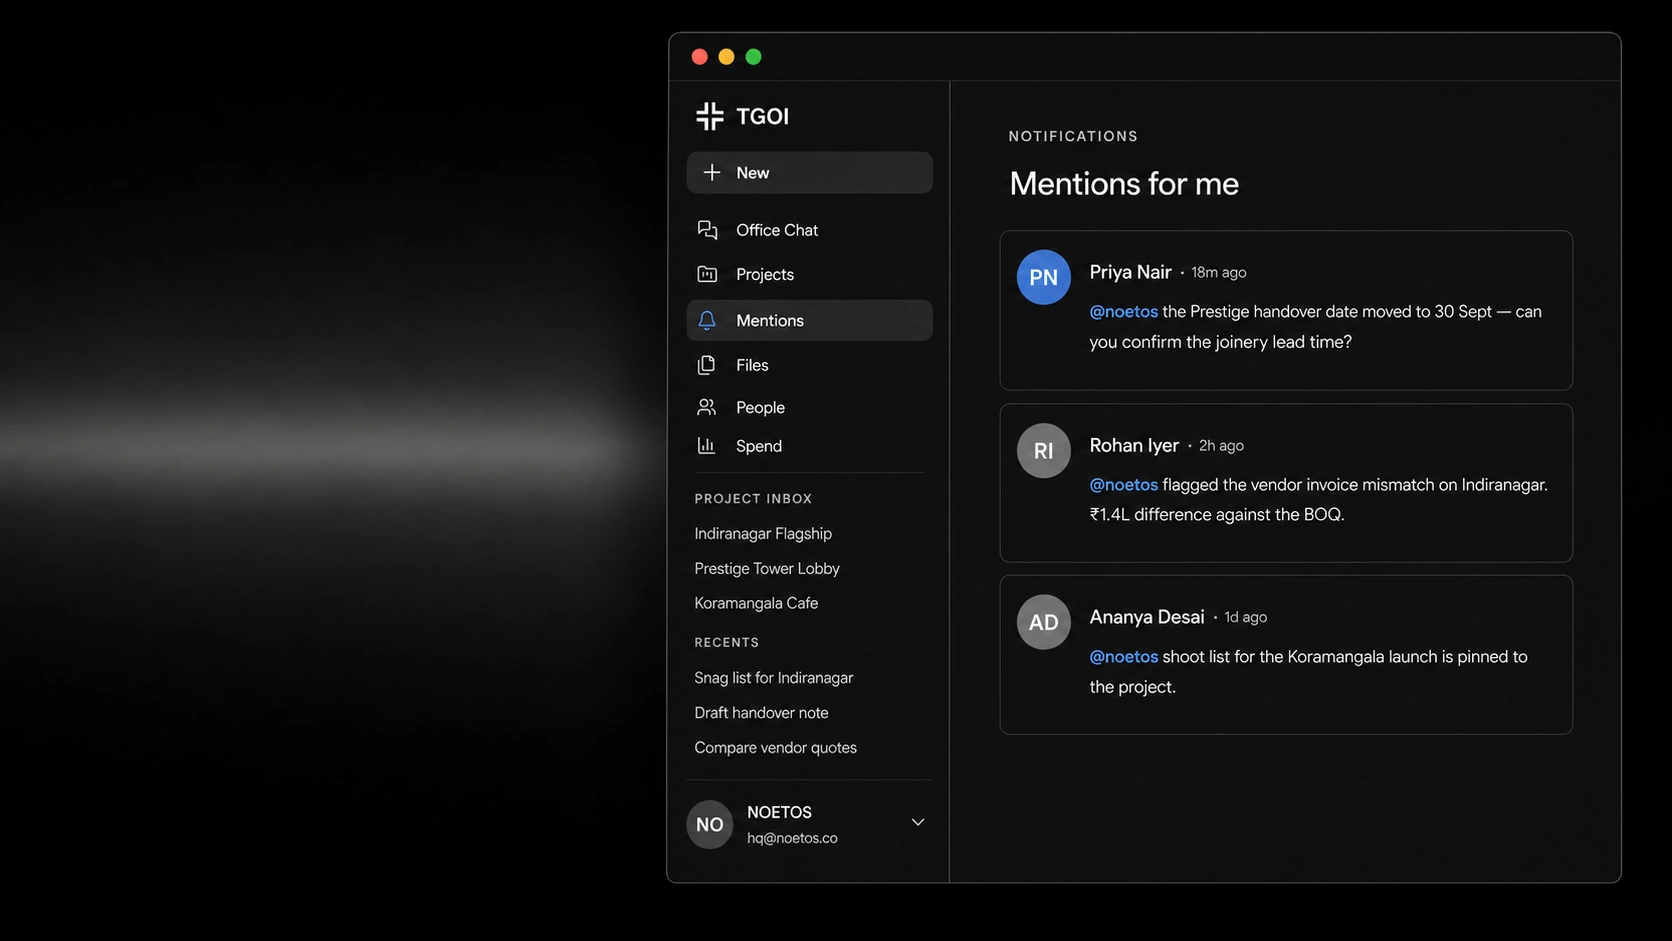Click the People users icon
This screenshot has width=1672, height=941.
(707, 407)
